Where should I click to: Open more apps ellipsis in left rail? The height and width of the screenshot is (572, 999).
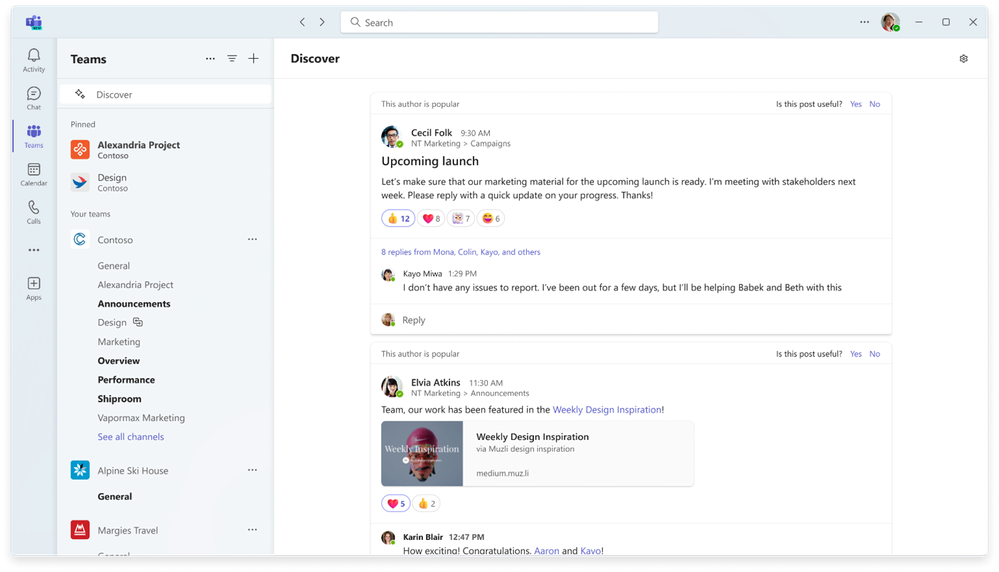(x=34, y=250)
